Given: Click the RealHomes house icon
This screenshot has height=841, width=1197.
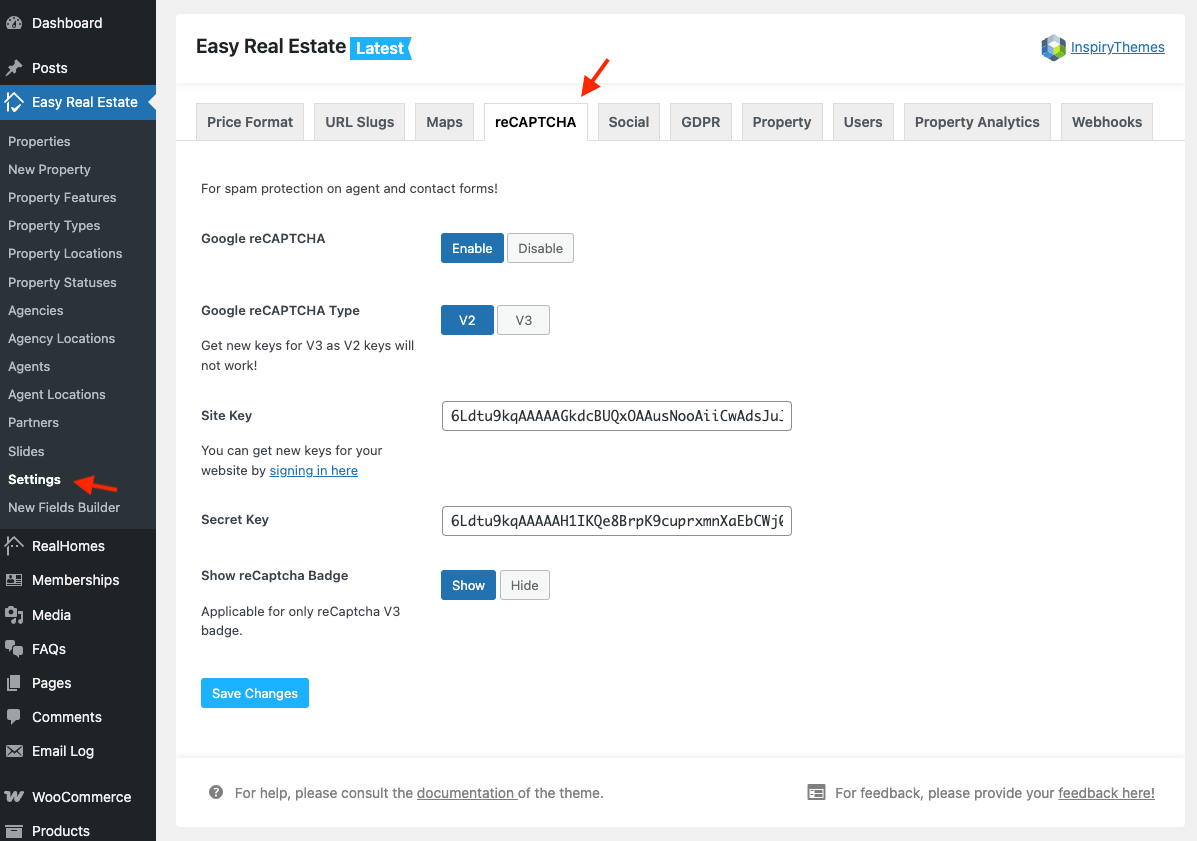Looking at the screenshot, I should (x=14, y=546).
